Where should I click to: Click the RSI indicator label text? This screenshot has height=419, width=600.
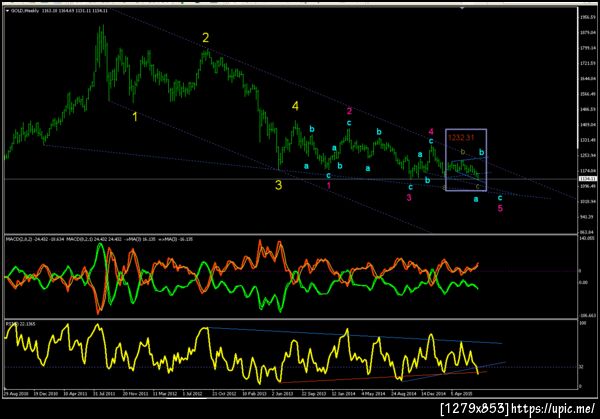coord(20,324)
